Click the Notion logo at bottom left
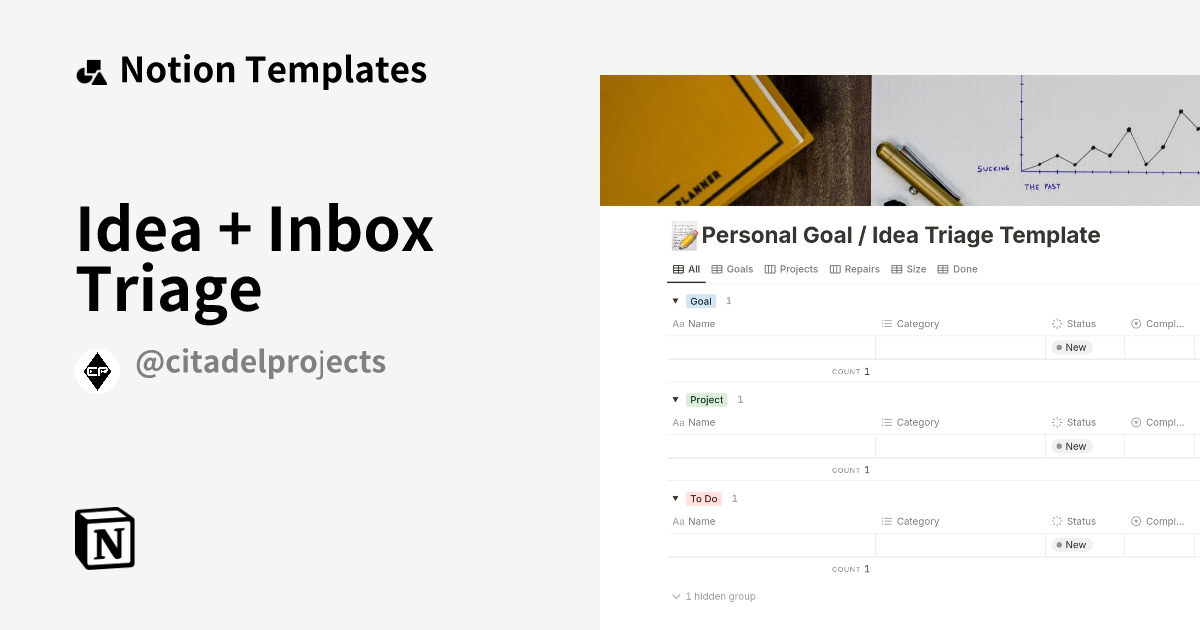1200x630 pixels. (103, 538)
